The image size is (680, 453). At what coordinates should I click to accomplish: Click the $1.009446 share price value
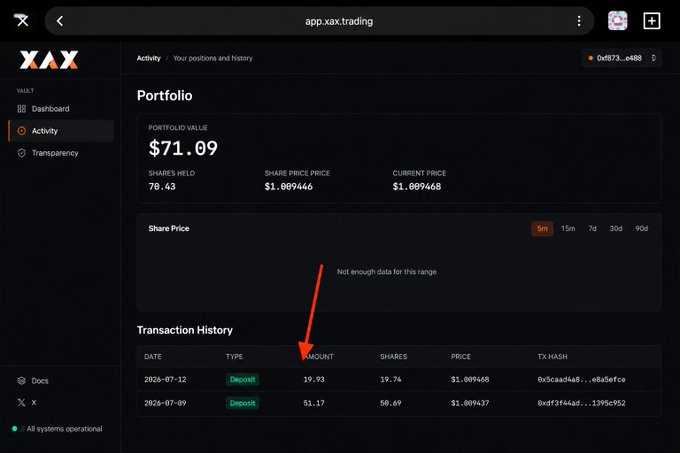(x=288, y=187)
